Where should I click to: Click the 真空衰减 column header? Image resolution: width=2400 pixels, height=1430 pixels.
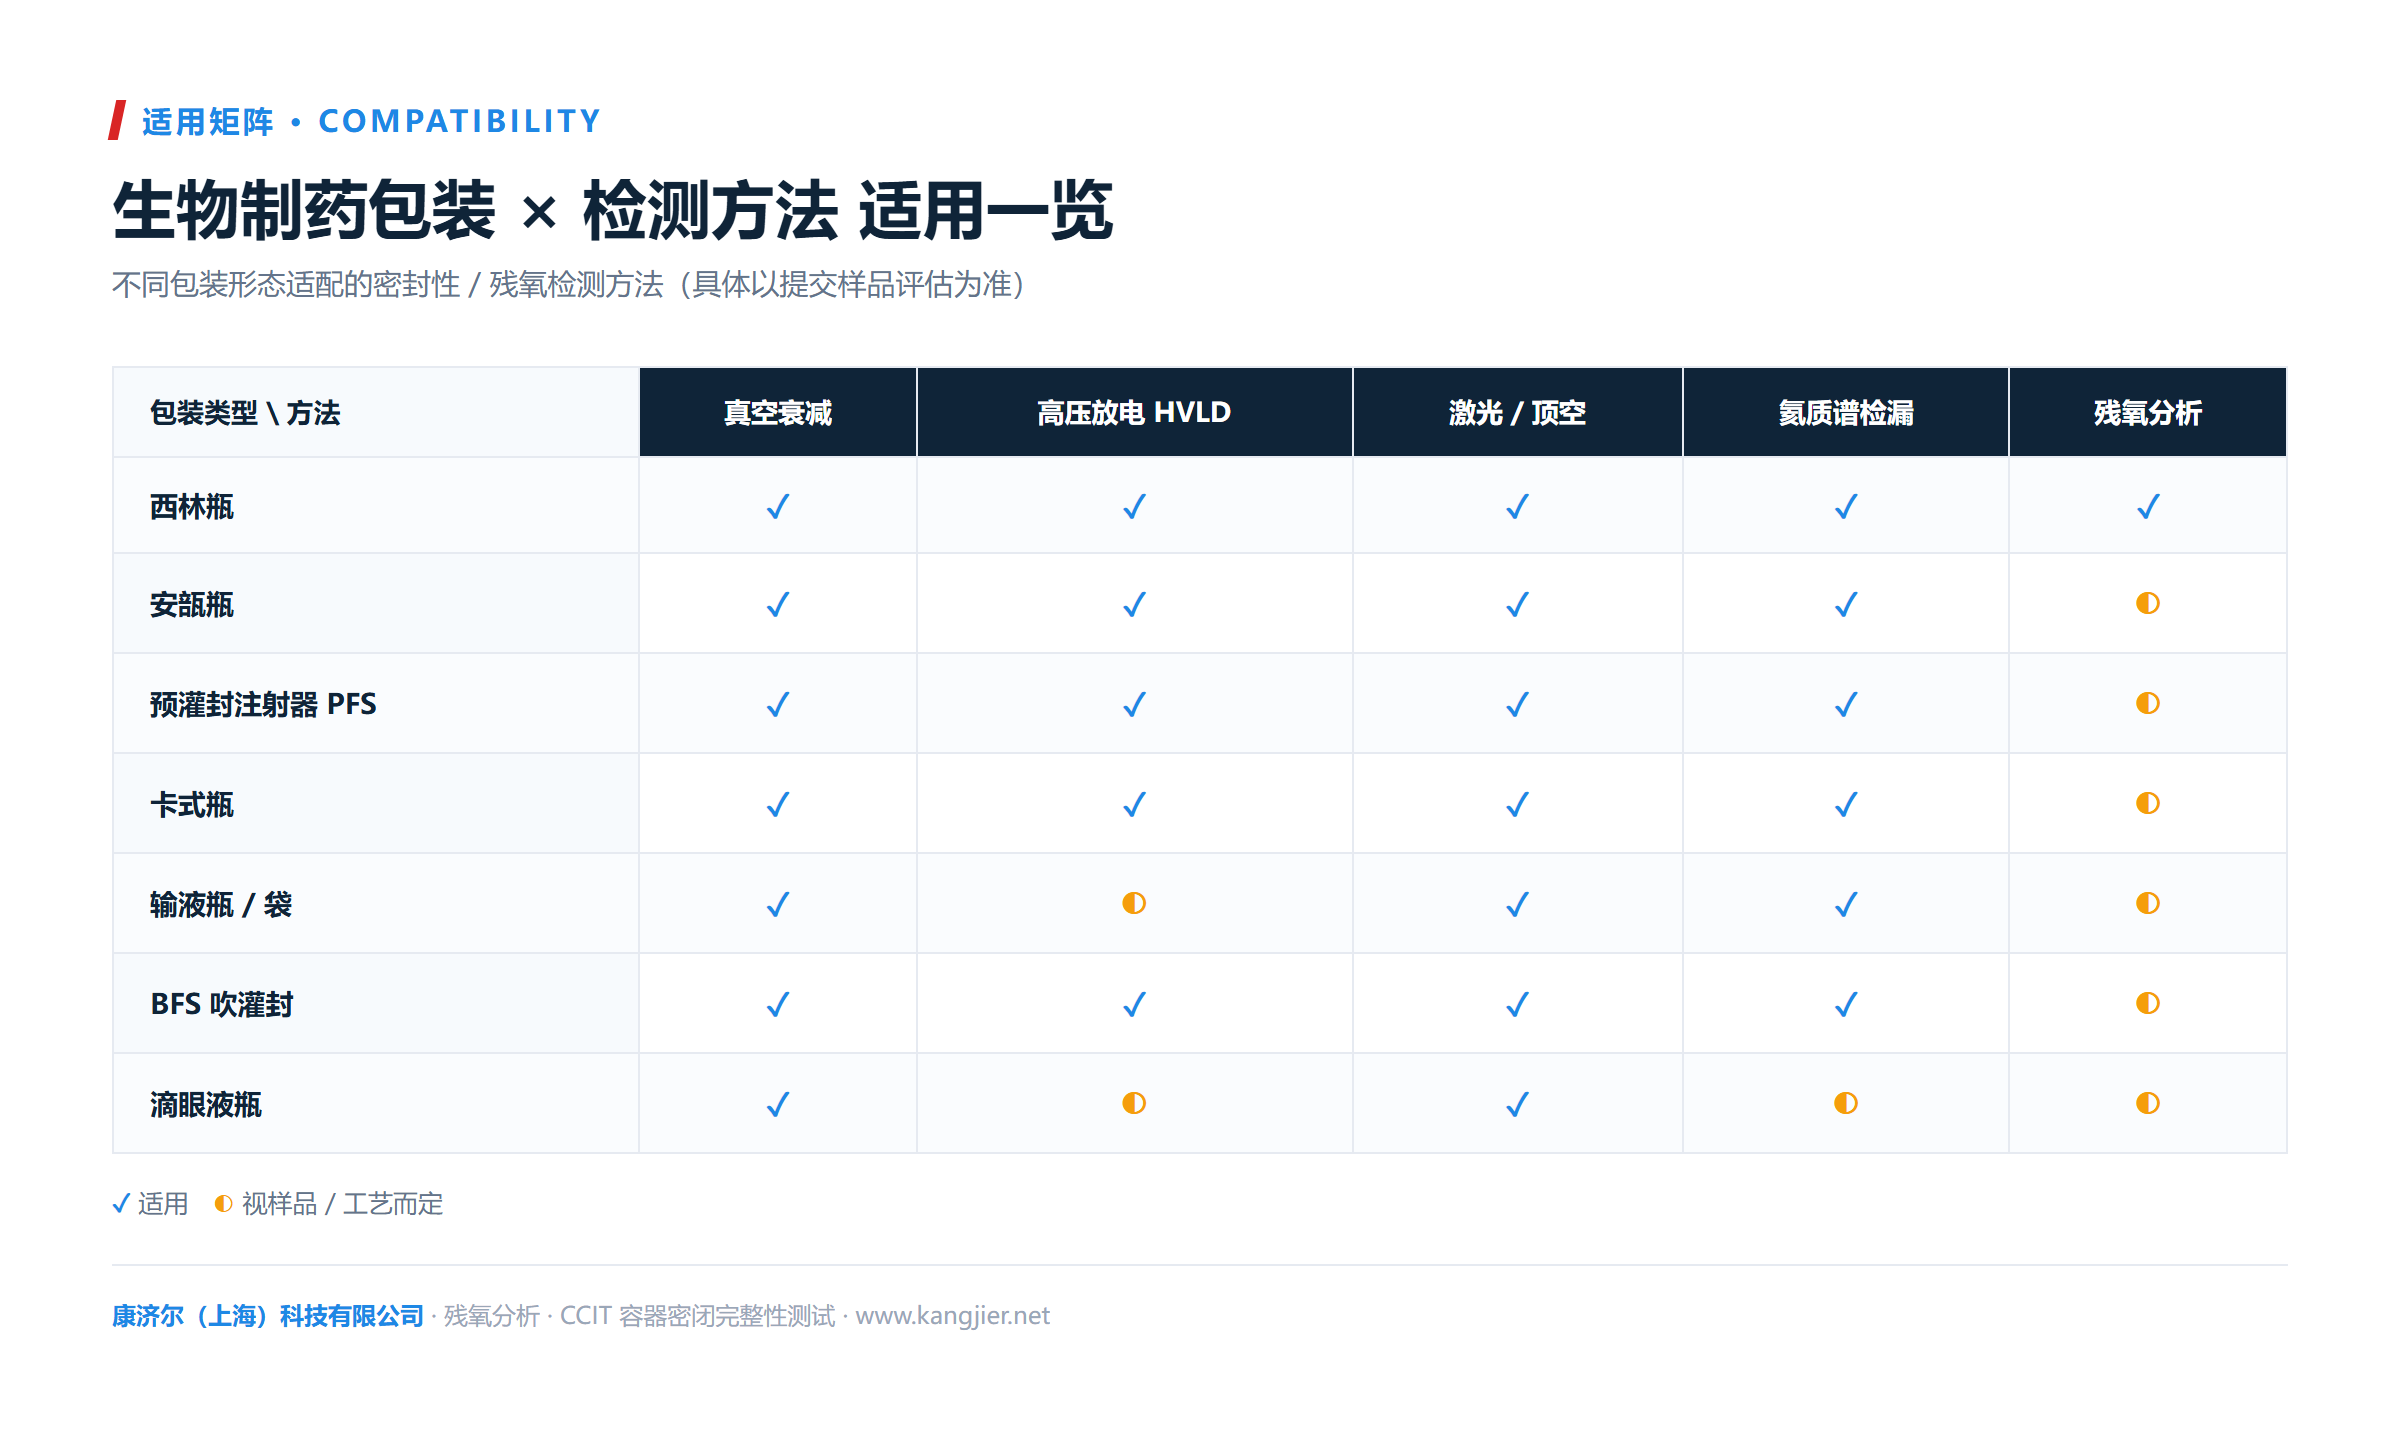tap(777, 412)
